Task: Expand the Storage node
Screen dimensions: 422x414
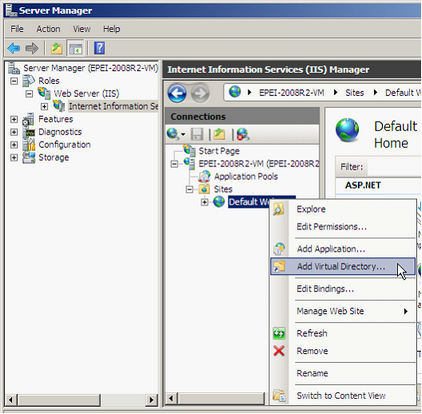Action: coord(14,157)
